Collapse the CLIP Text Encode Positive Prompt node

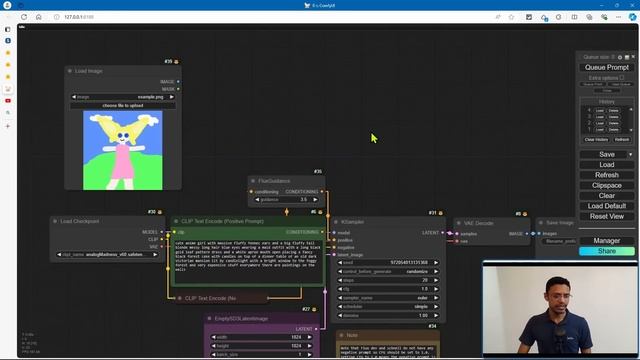176,221
